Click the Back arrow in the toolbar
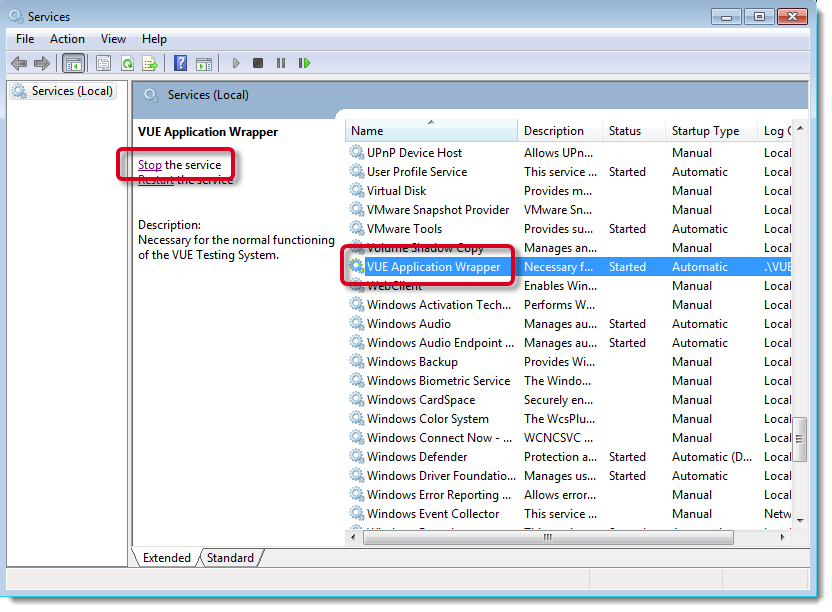832x612 pixels. coord(19,64)
